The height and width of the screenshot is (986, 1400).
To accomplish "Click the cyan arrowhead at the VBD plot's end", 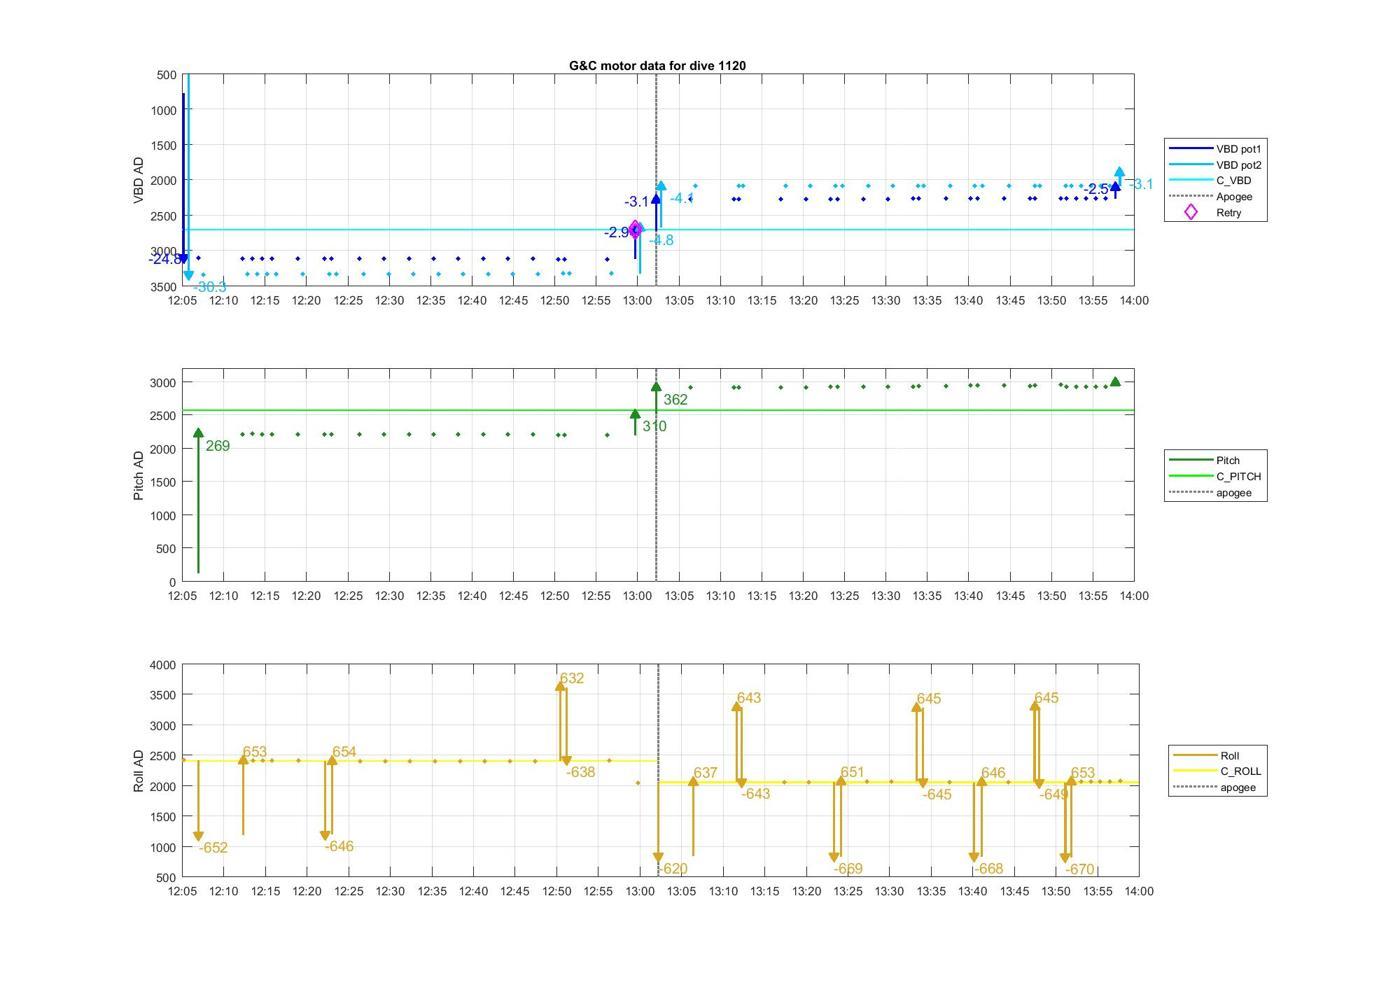I will click(x=1119, y=173).
